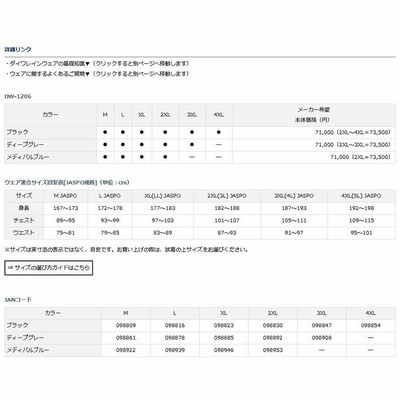400x400 pixels.
Task: Click the JAN code section heading
Action: pos(18,300)
